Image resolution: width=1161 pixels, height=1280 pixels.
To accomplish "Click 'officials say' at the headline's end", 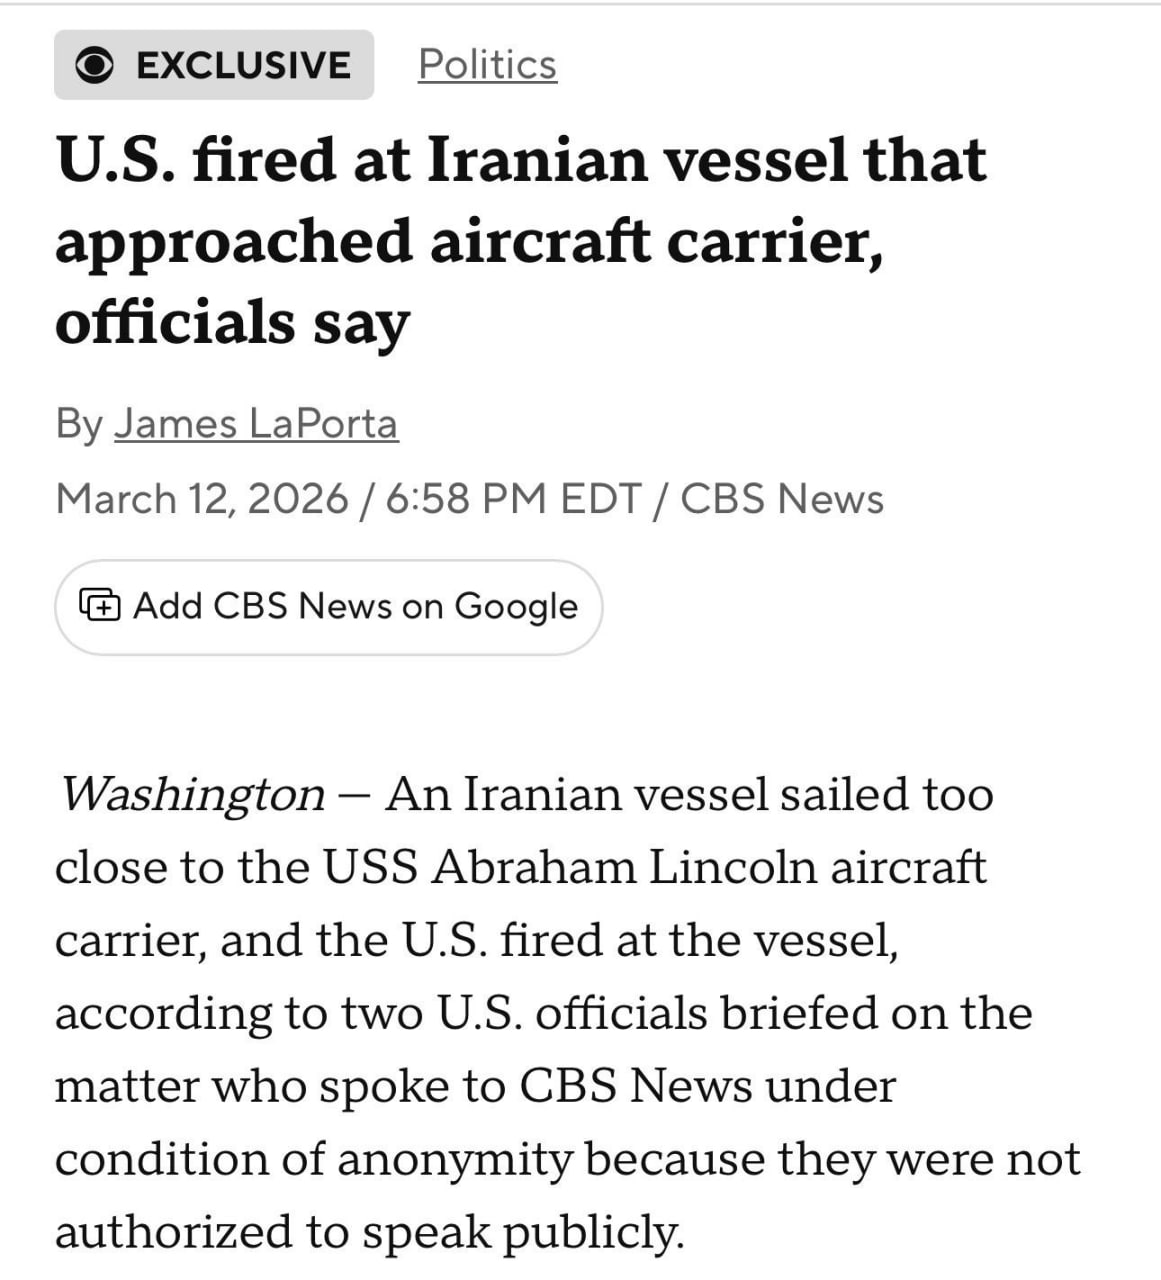I will (232, 322).
